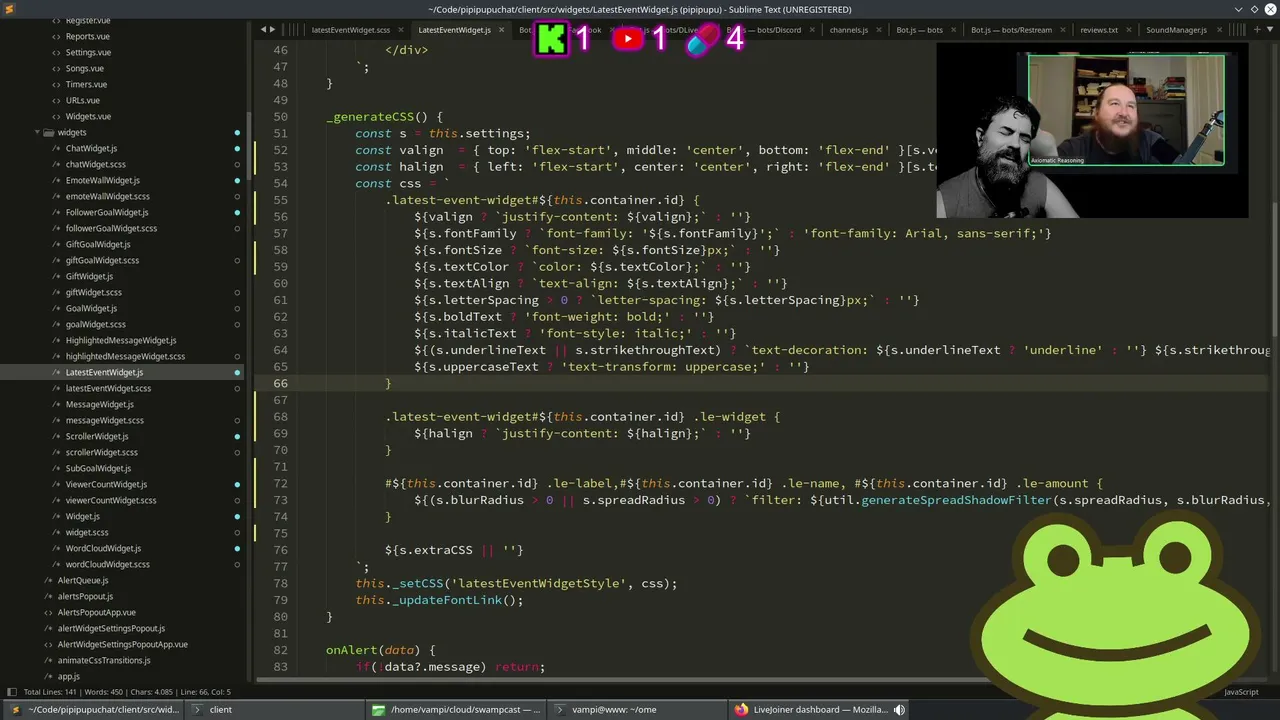Image resolution: width=1280 pixels, height=720 pixels.
Task: Open HighlightedMessageWidget.js file
Action: click(120, 340)
